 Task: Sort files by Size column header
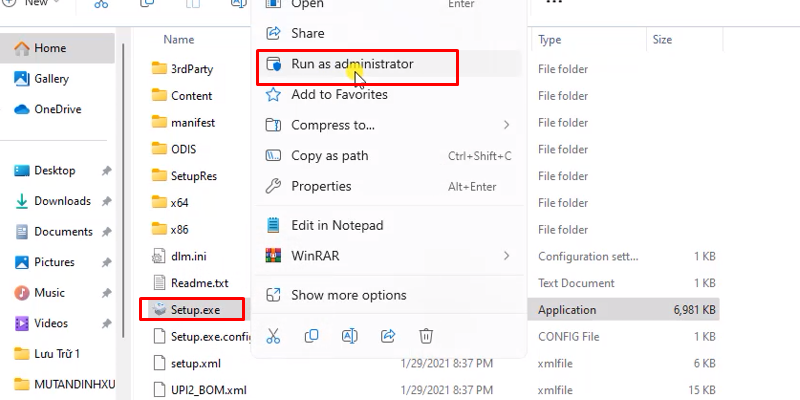tap(662, 40)
